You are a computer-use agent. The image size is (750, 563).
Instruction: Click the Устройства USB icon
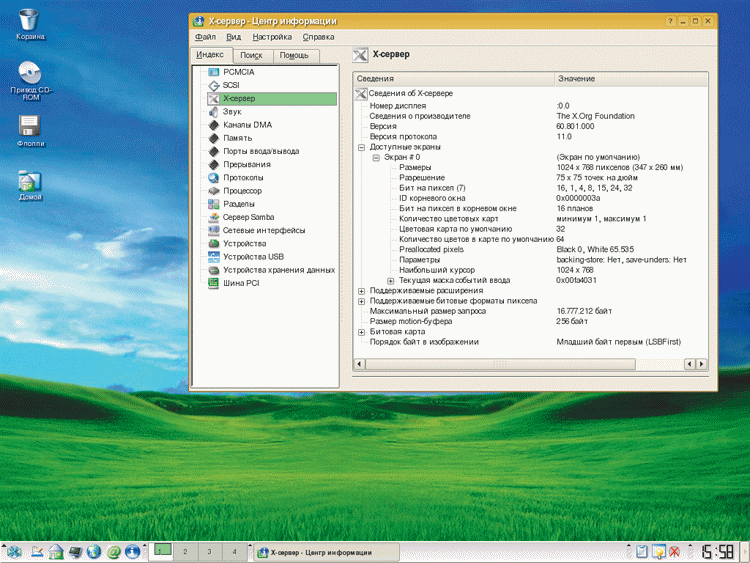click(x=213, y=257)
